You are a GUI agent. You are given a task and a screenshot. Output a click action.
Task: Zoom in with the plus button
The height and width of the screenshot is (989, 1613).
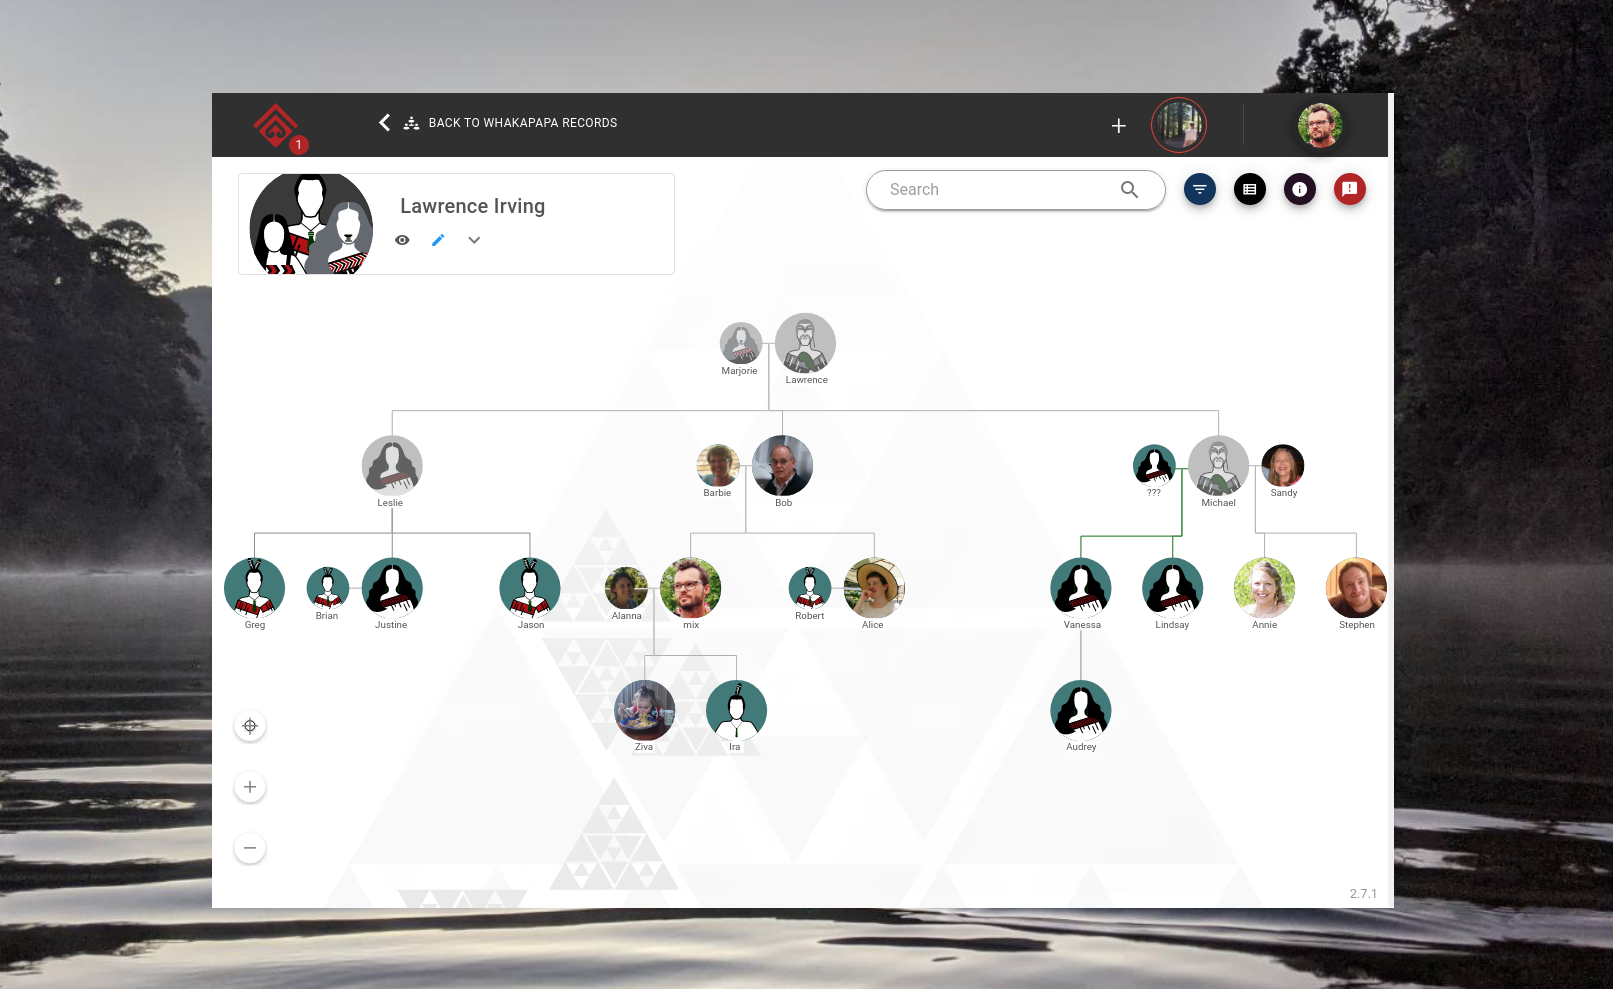(x=250, y=787)
